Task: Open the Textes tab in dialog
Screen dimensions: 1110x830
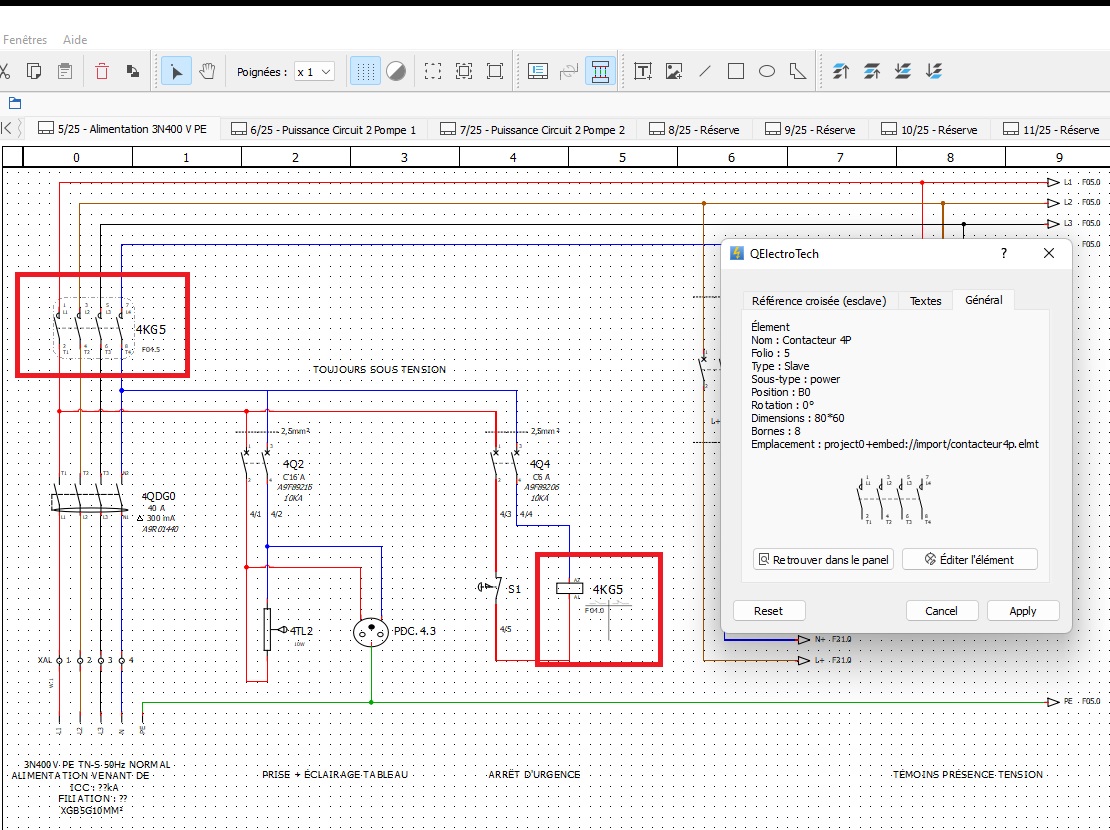Action: tap(925, 301)
